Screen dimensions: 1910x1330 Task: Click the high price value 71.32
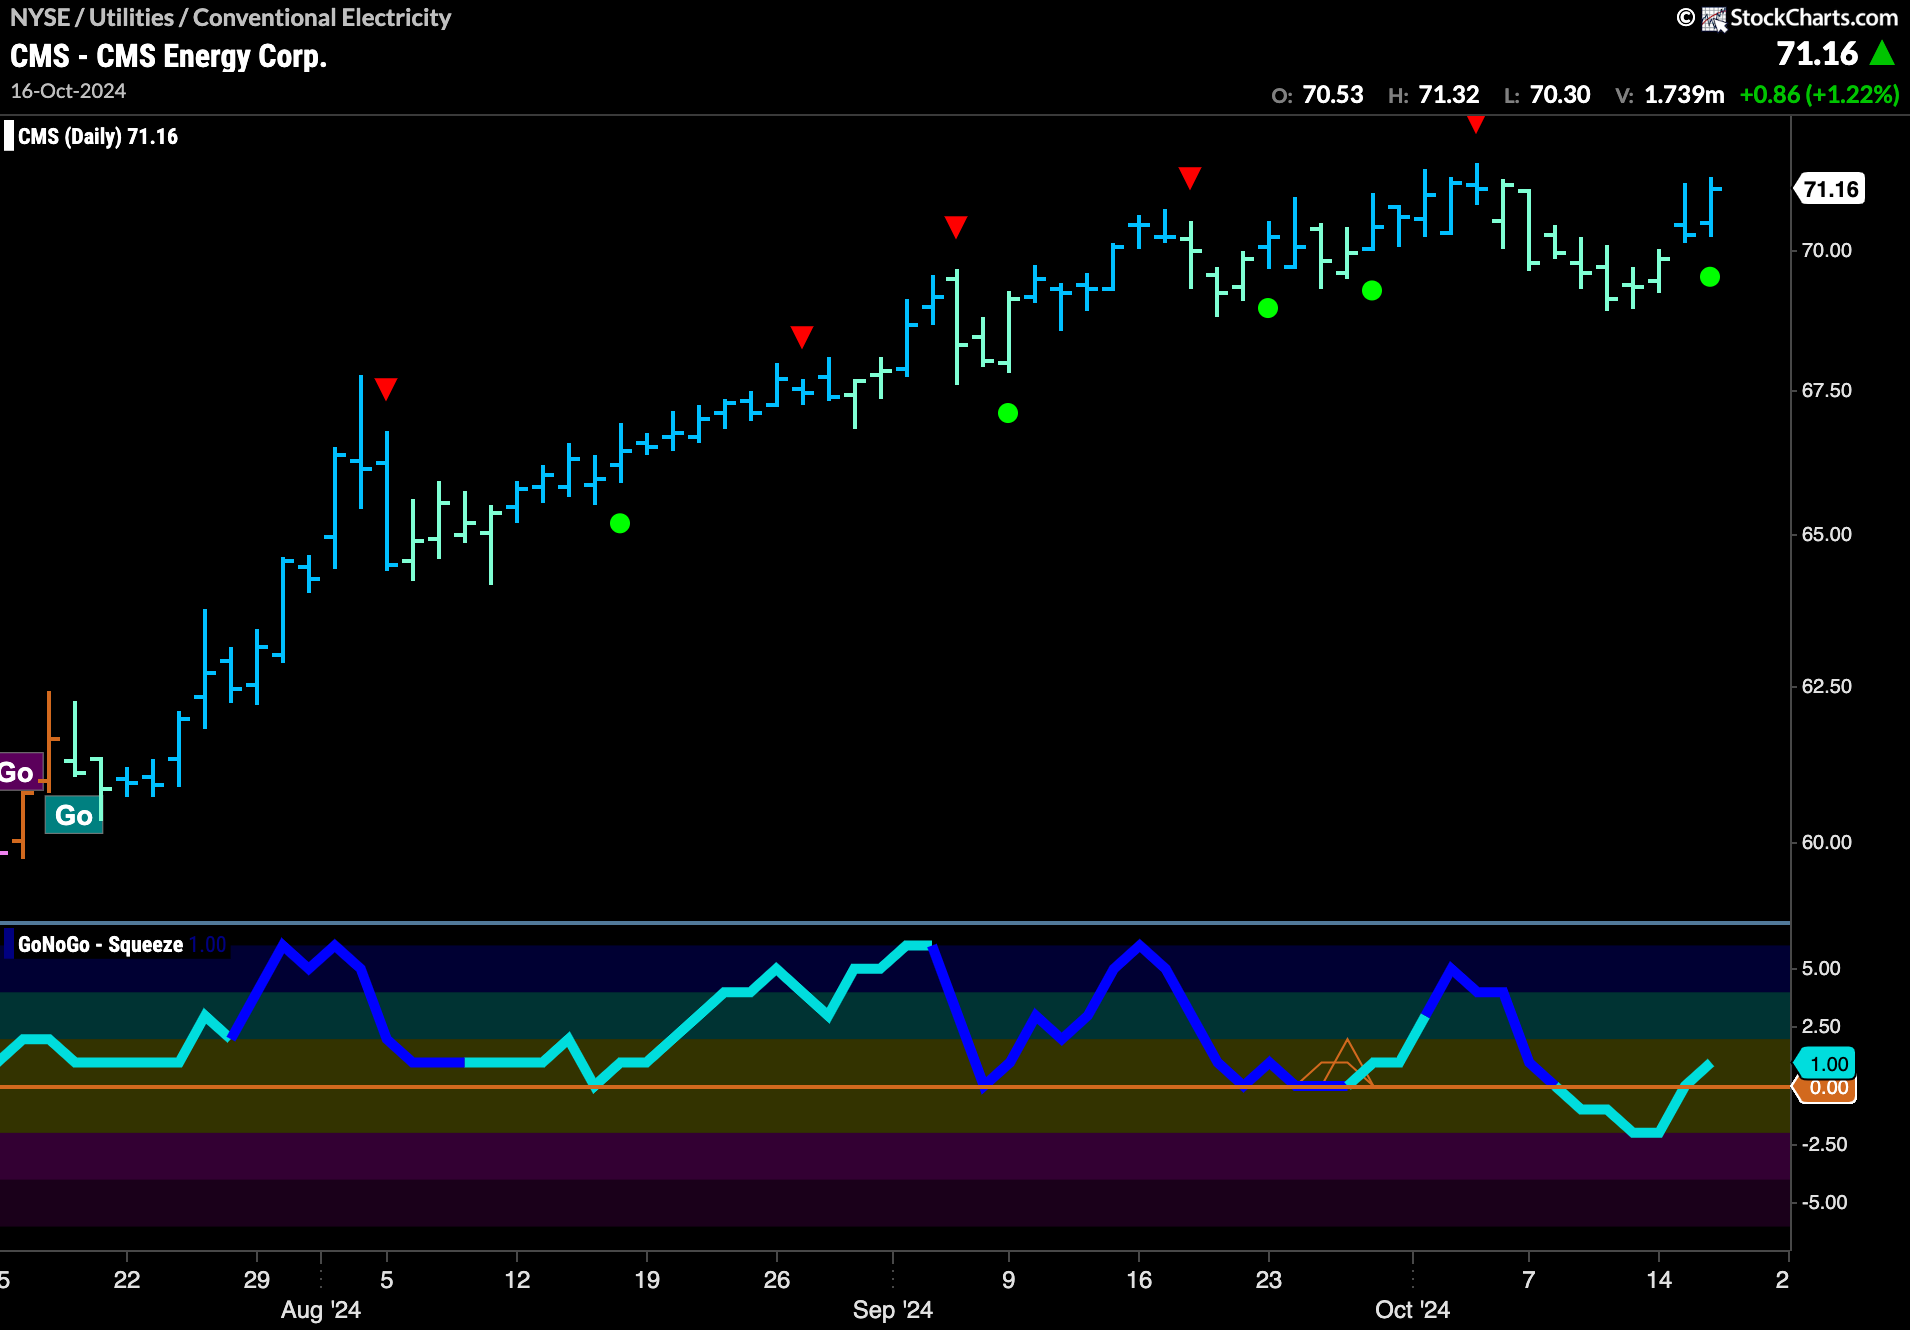tap(1448, 95)
